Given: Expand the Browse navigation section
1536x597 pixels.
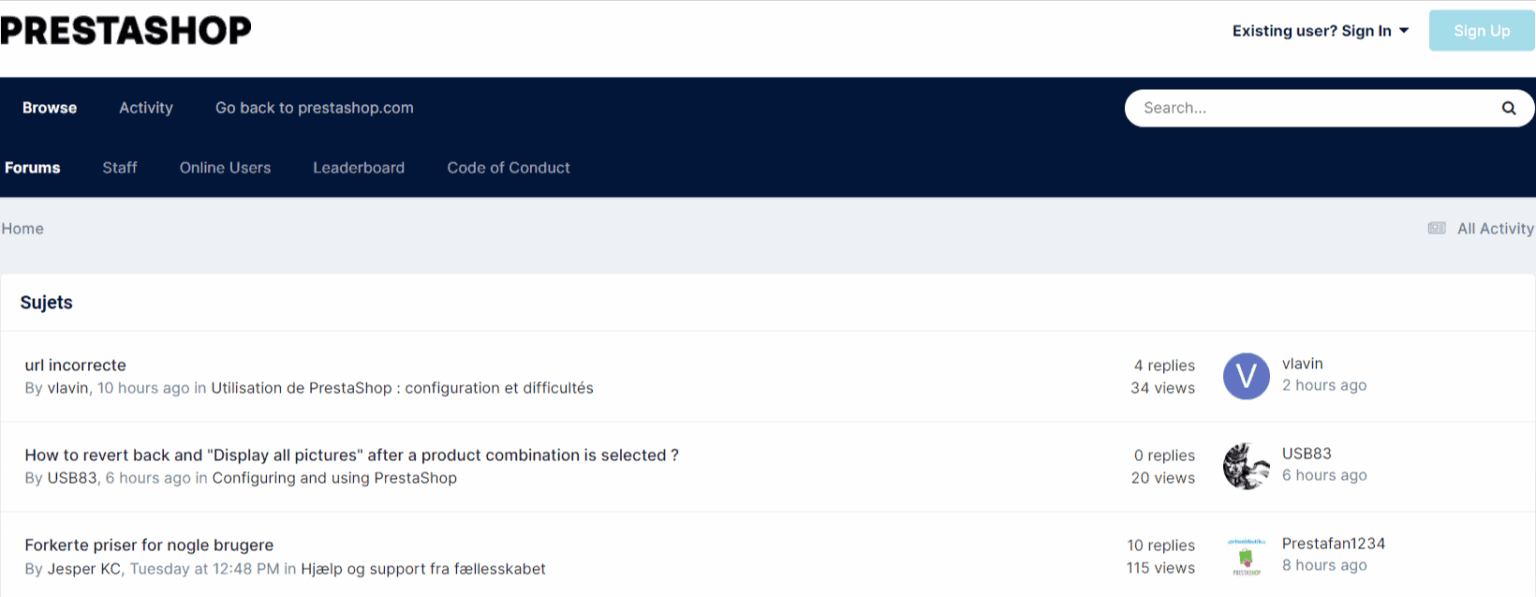Looking at the screenshot, I should click(48, 107).
